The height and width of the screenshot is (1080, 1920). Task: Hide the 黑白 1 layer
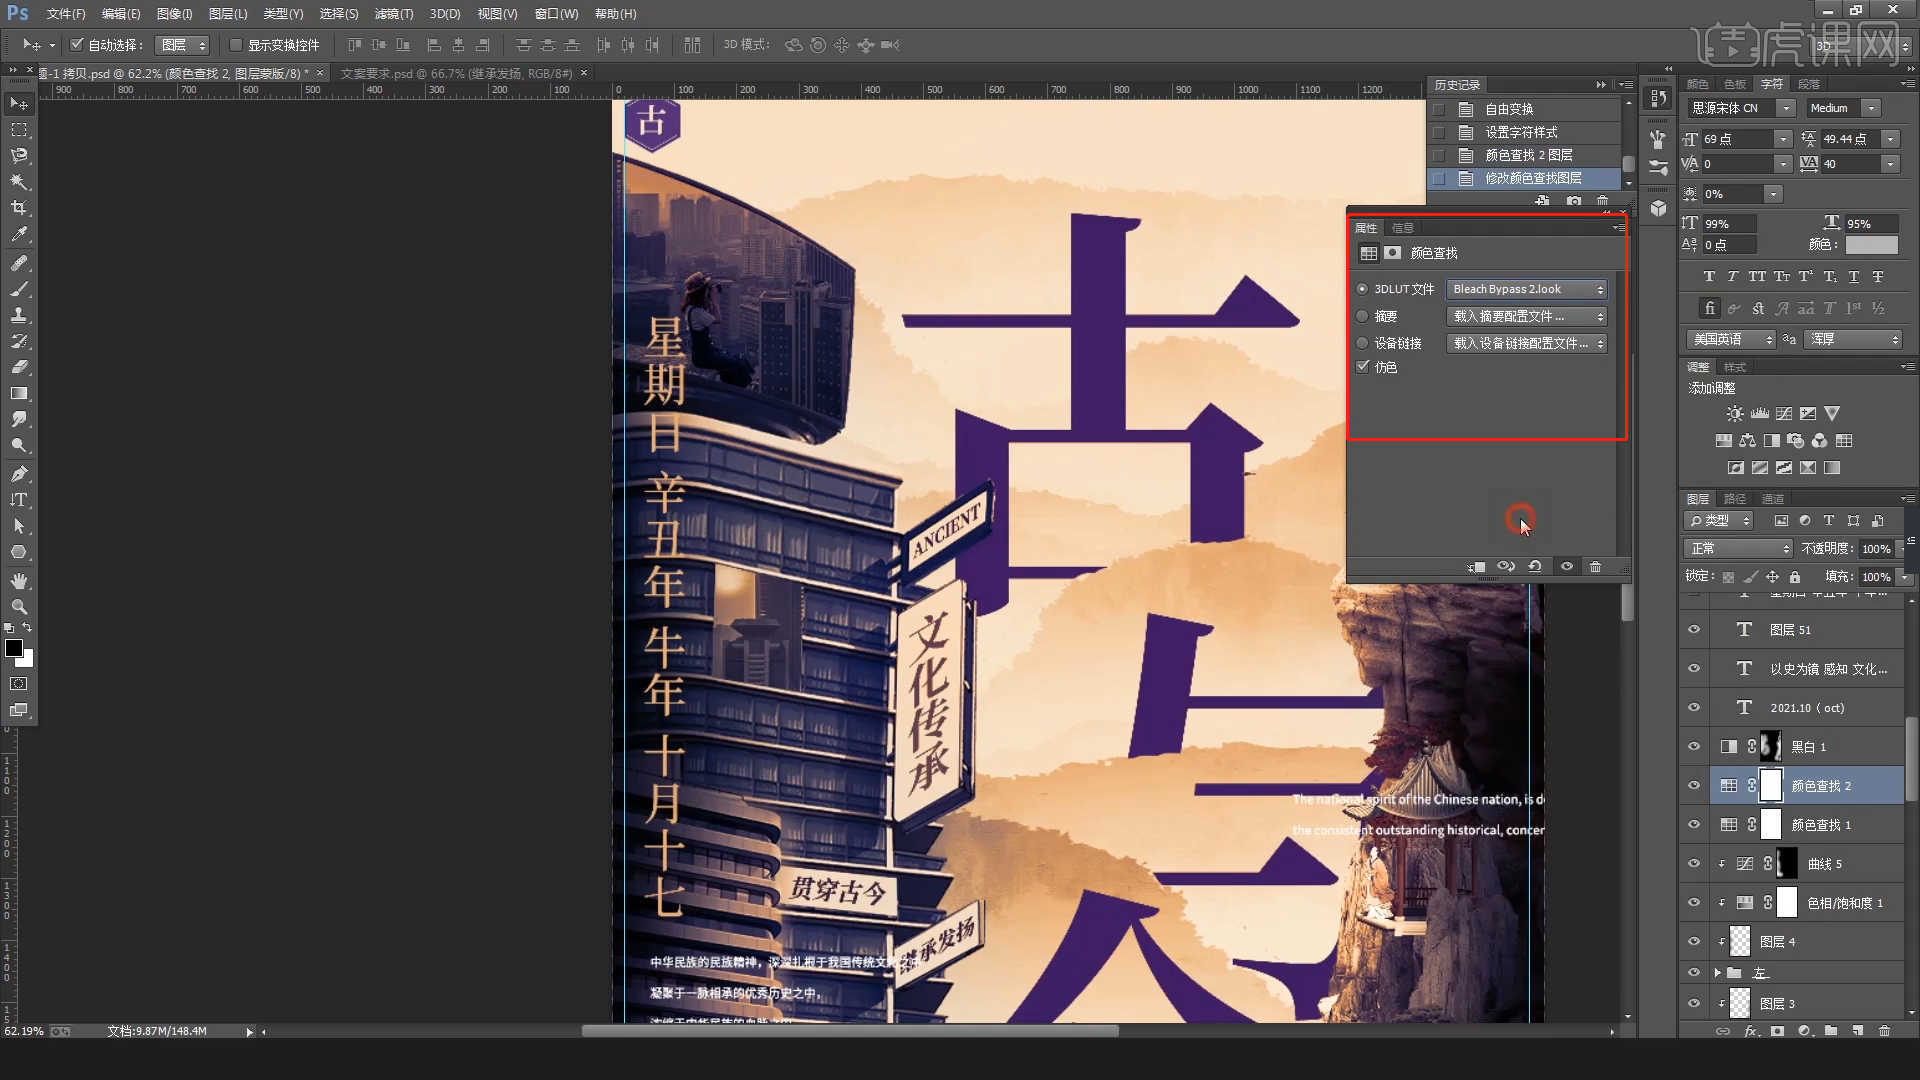tap(1694, 747)
